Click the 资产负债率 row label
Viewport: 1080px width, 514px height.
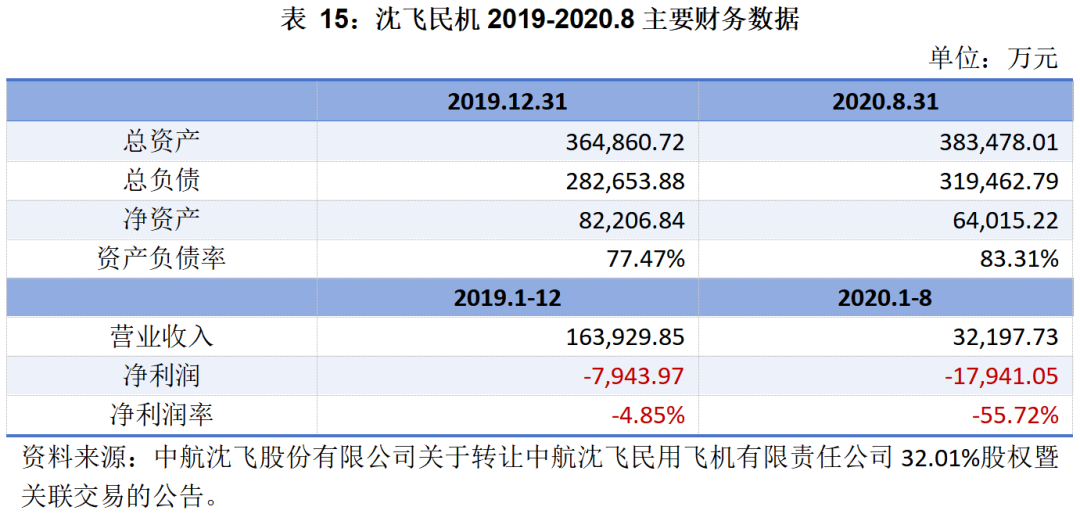(x=161, y=258)
